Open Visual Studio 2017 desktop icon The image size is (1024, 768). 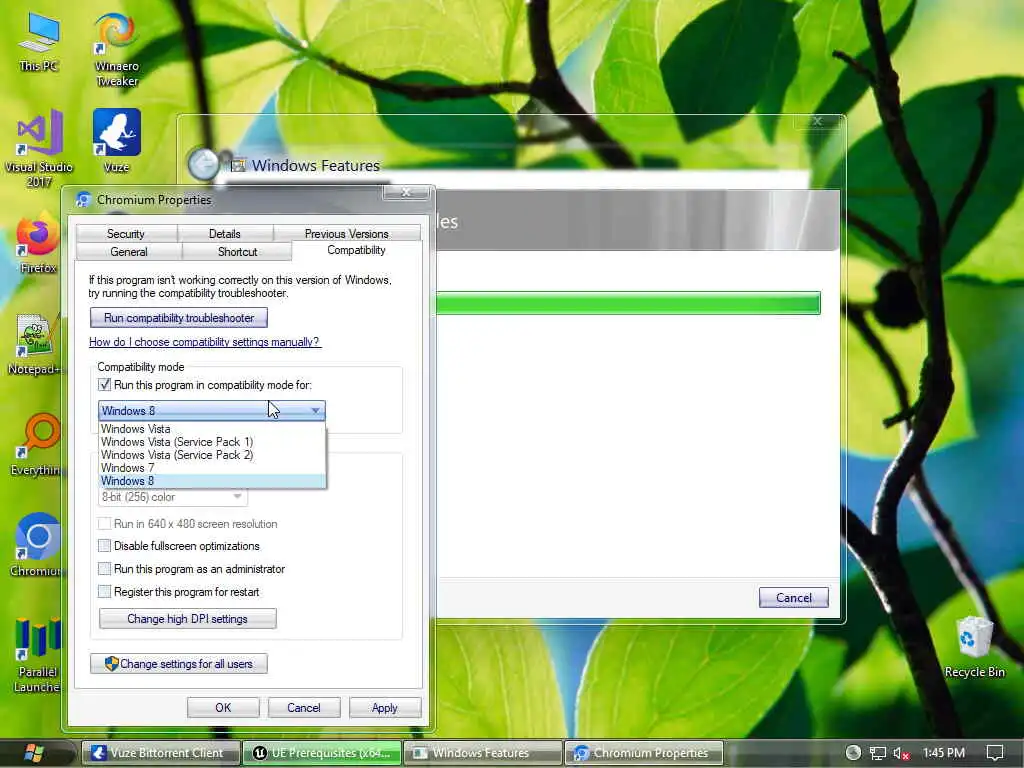point(39,148)
